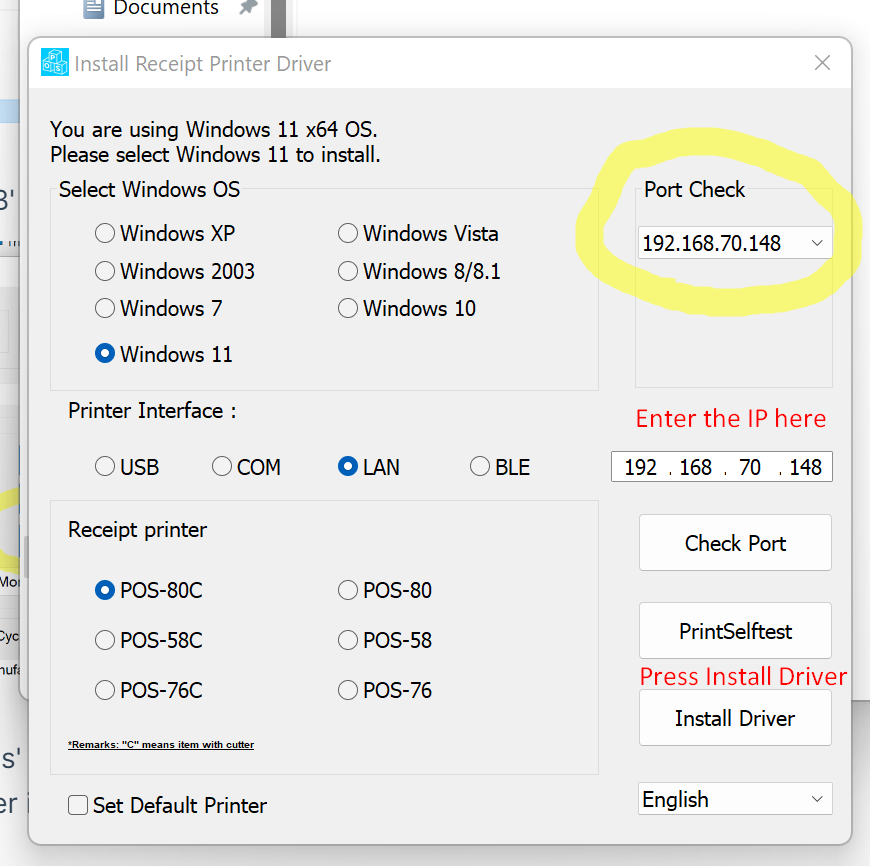Select Windows 8/8.1 operating system
The width and height of the screenshot is (870, 866).
(x=347, y=271)
